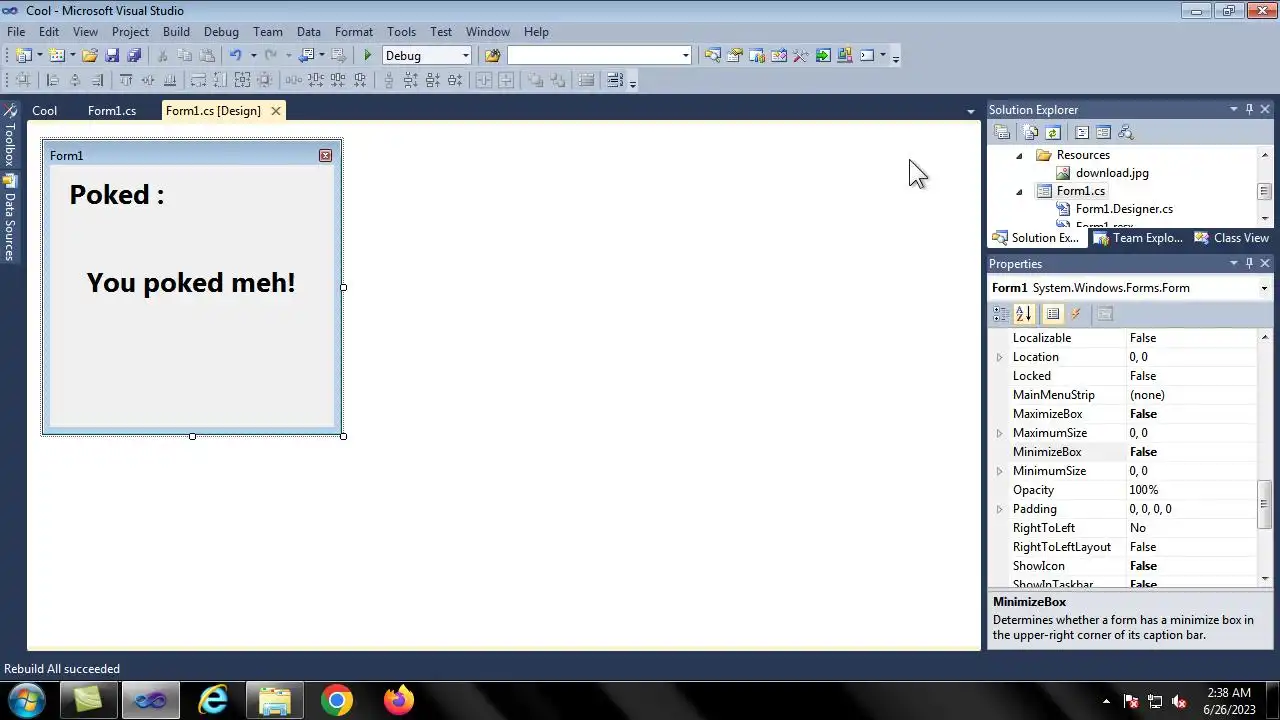
Task: Click the Find in Files icon
Action: pyautogui.click(x=492, y=56)
